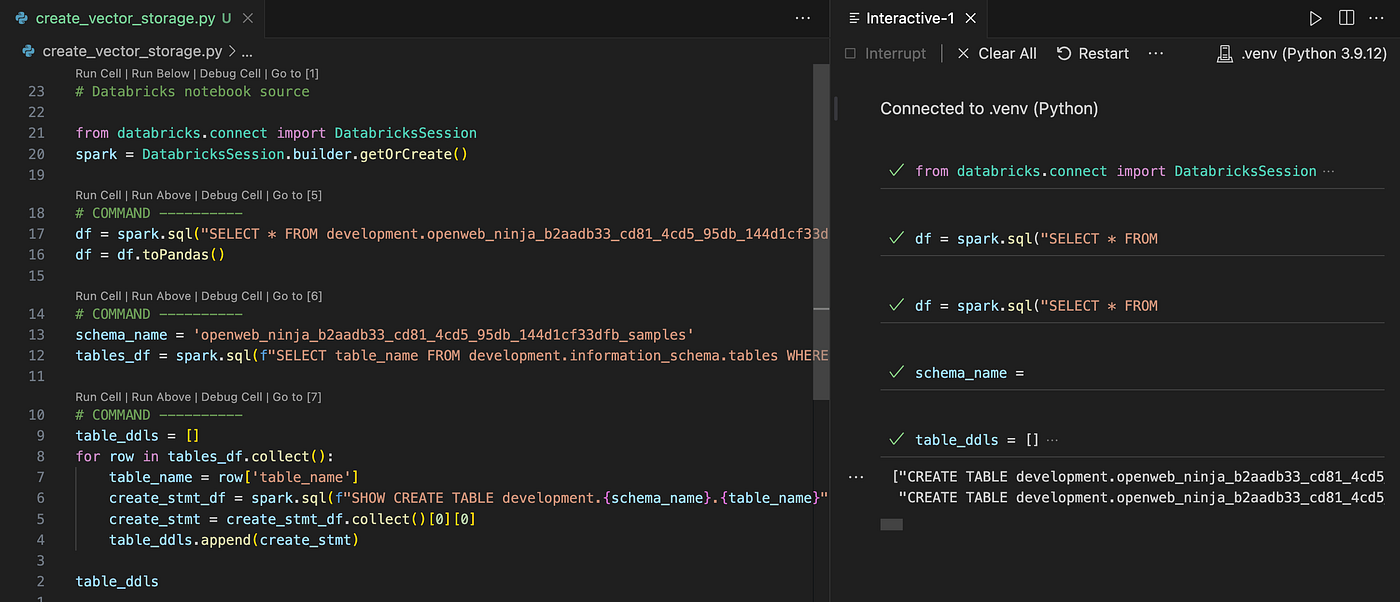The height and width of the screenshot is (602, 1400).
Task: Open Interactive toolbar overflow ellipsis menu
Action: [1156, 53]
